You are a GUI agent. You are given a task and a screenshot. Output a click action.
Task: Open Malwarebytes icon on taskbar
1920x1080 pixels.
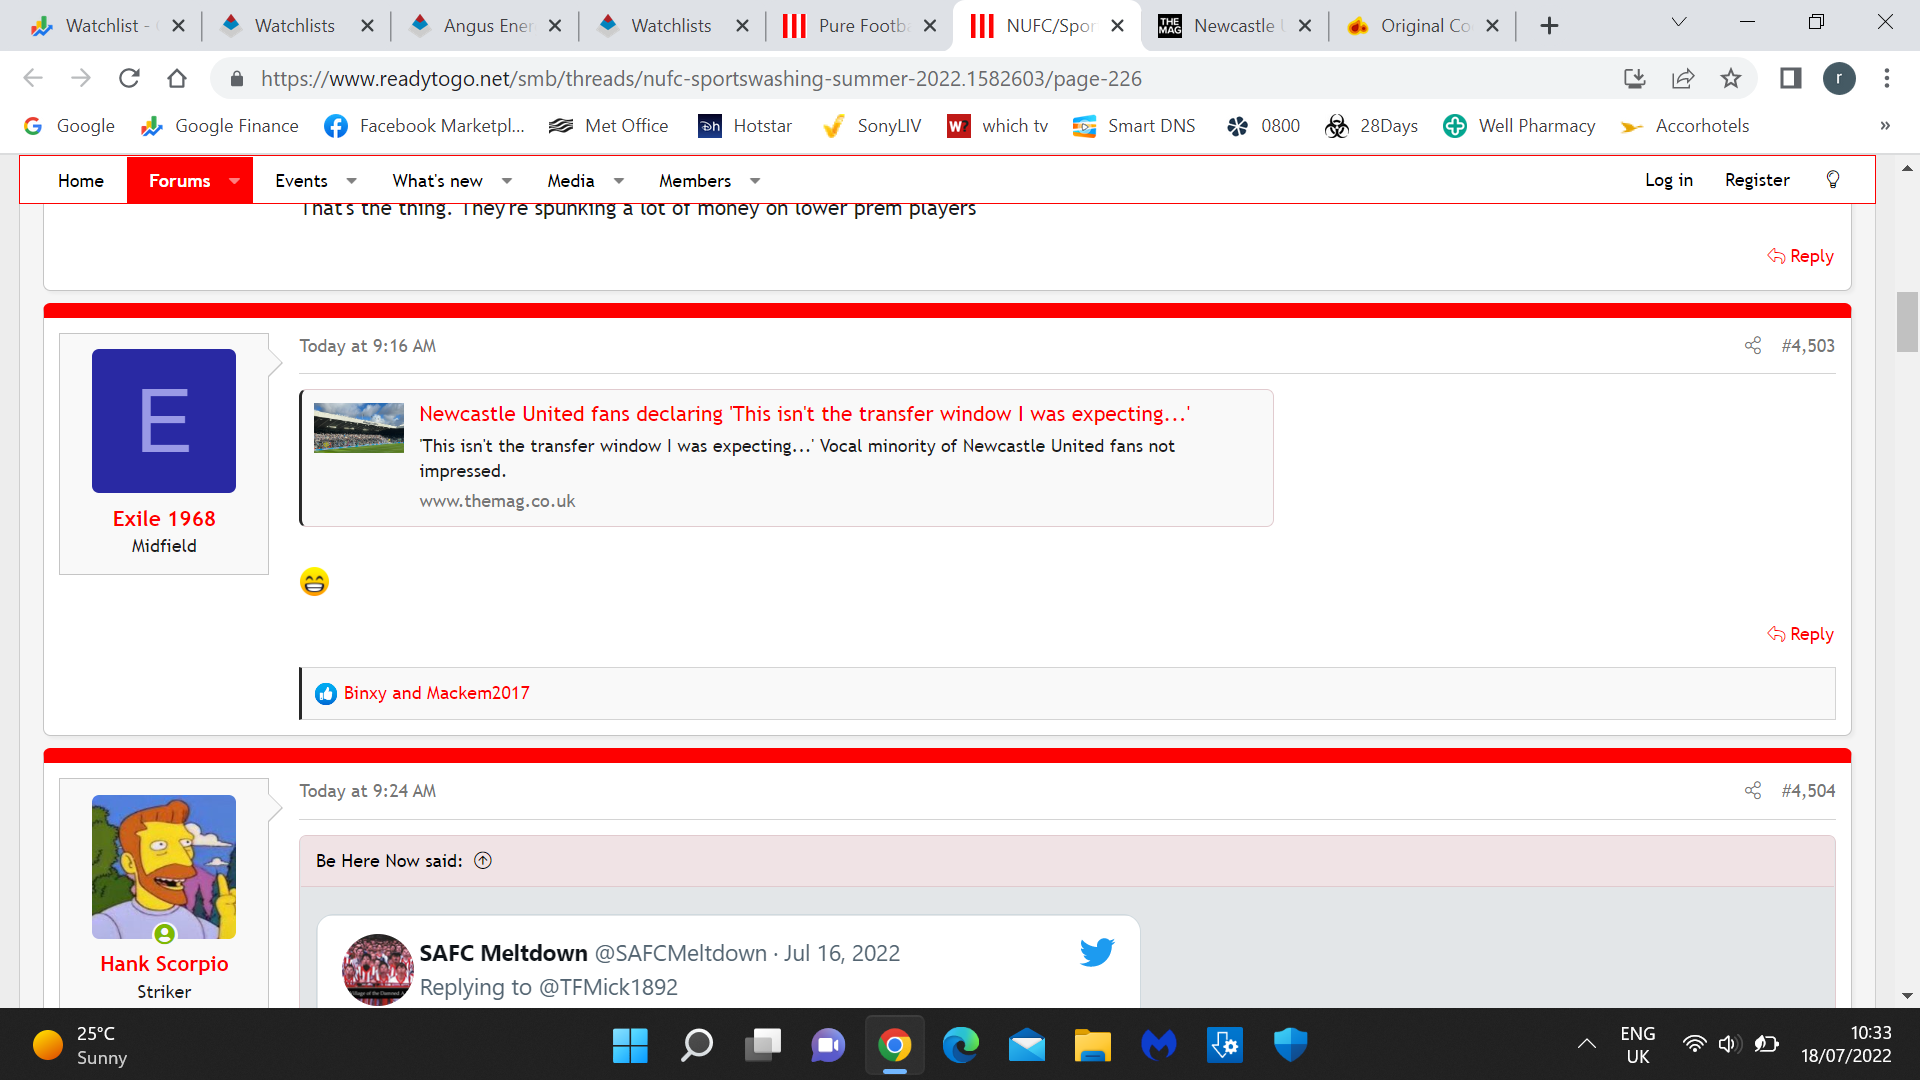1159,1046
